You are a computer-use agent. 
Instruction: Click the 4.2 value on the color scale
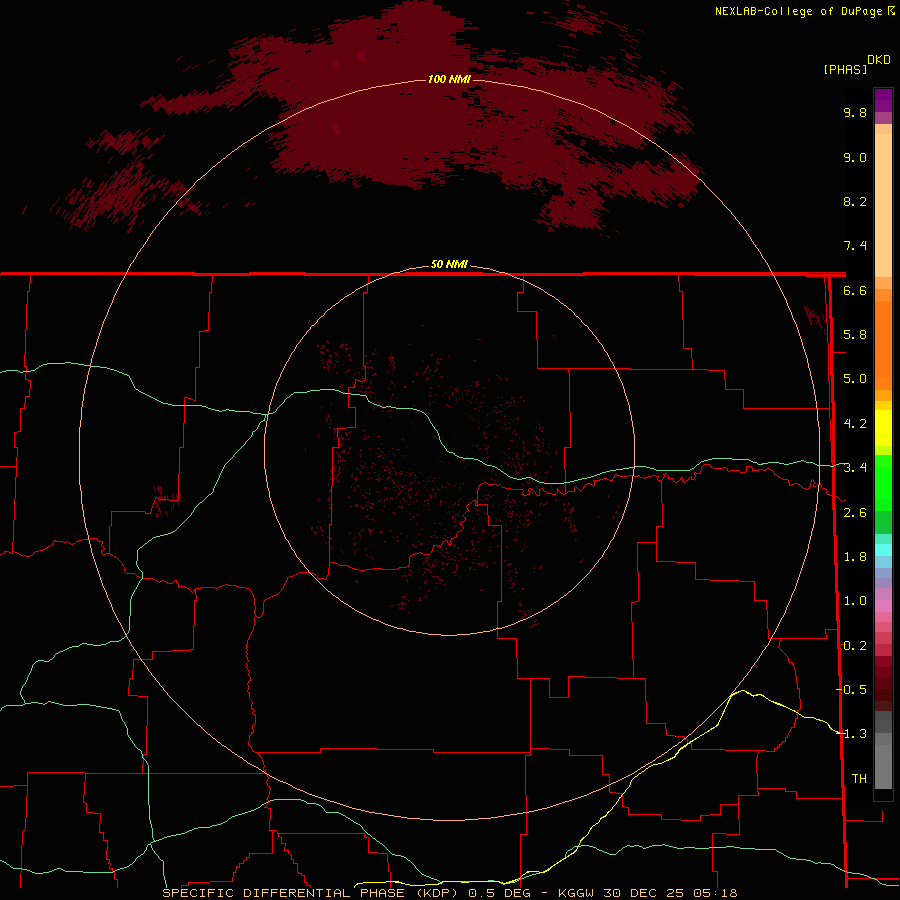tap(855, 424)
